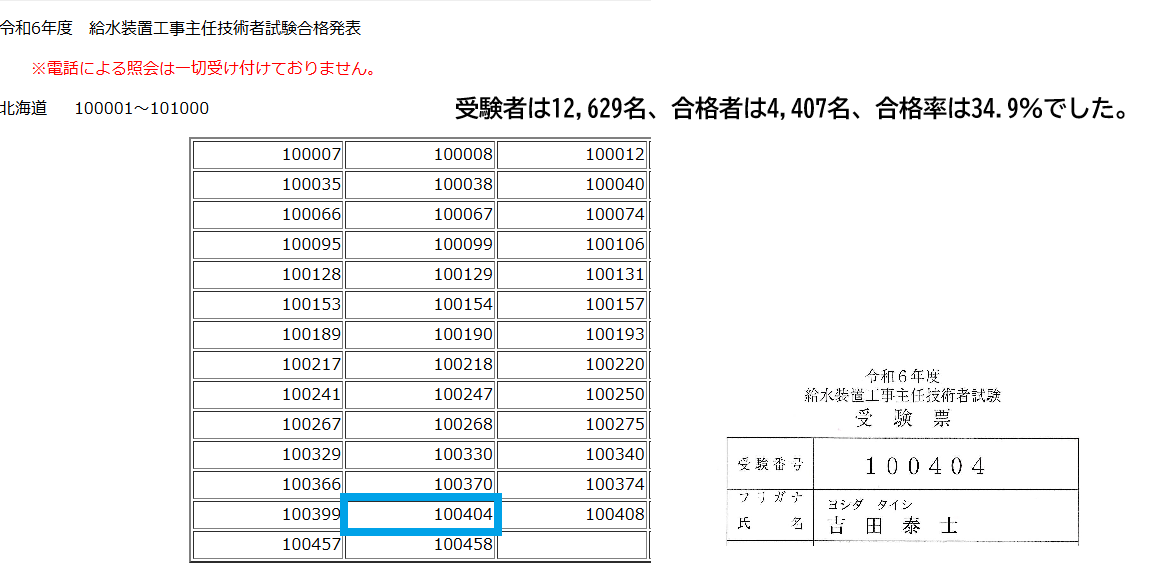Click the table cell 100404
This screenshot has width=1164, height=565.
pyautogui.click(x=420, y=514)
